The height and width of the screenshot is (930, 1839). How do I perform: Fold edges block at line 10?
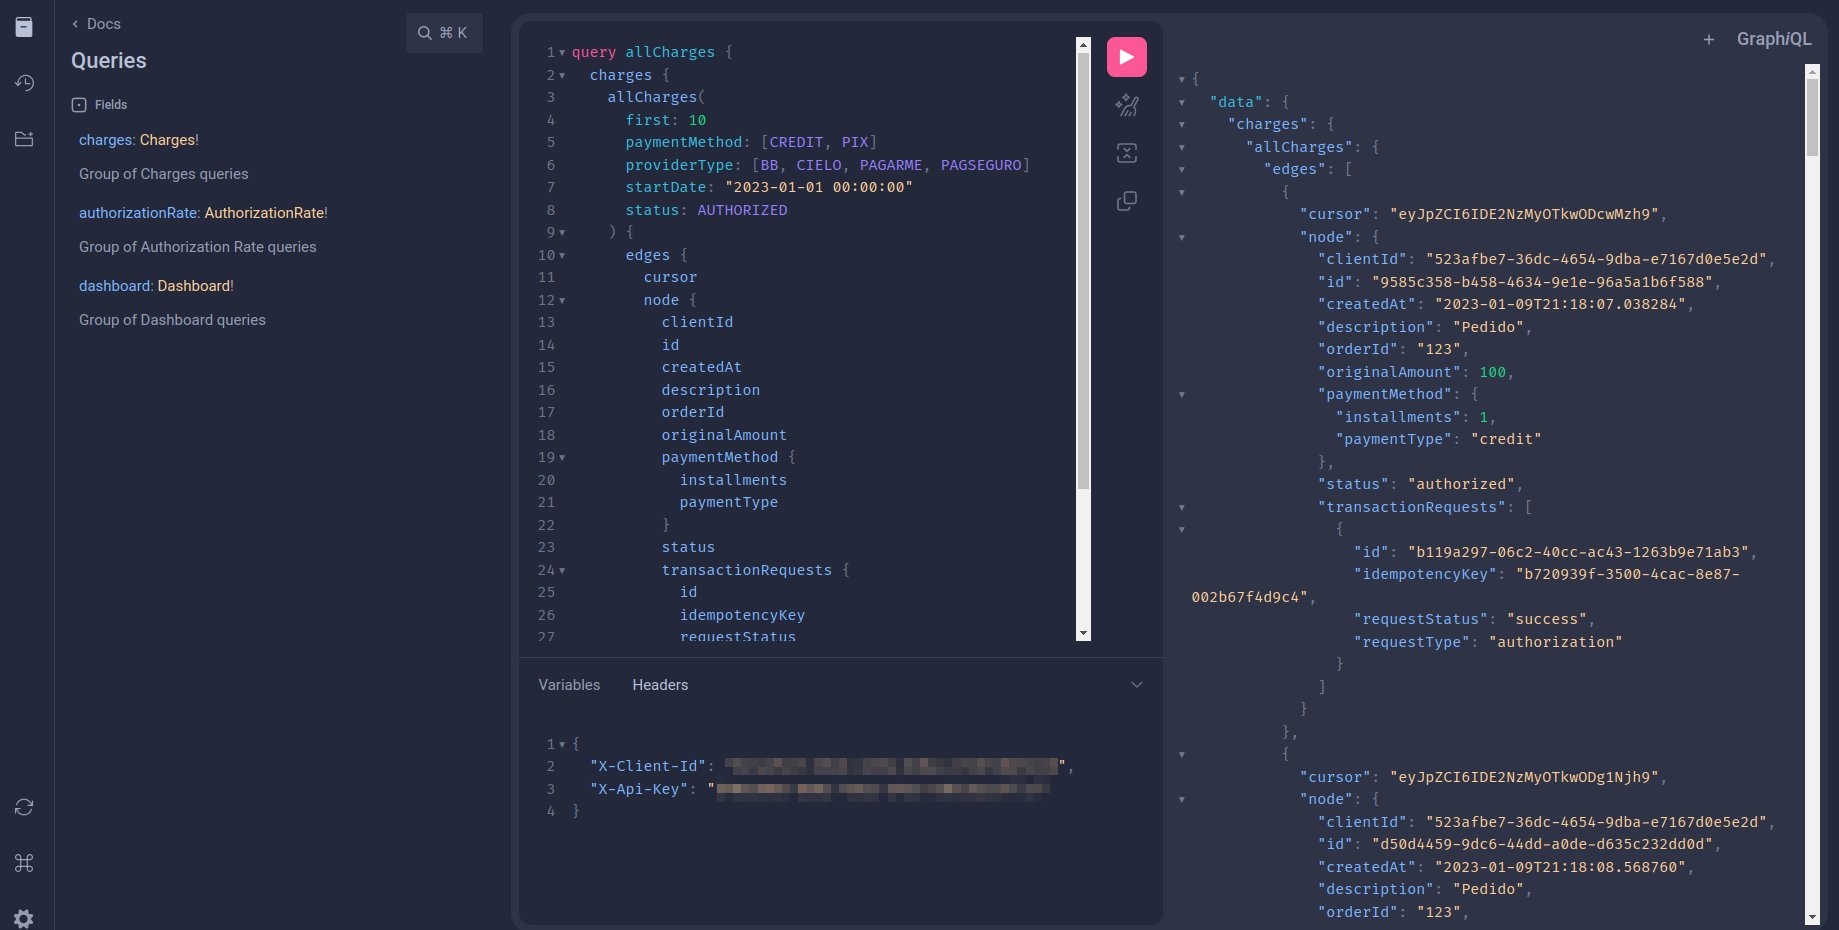562,256
